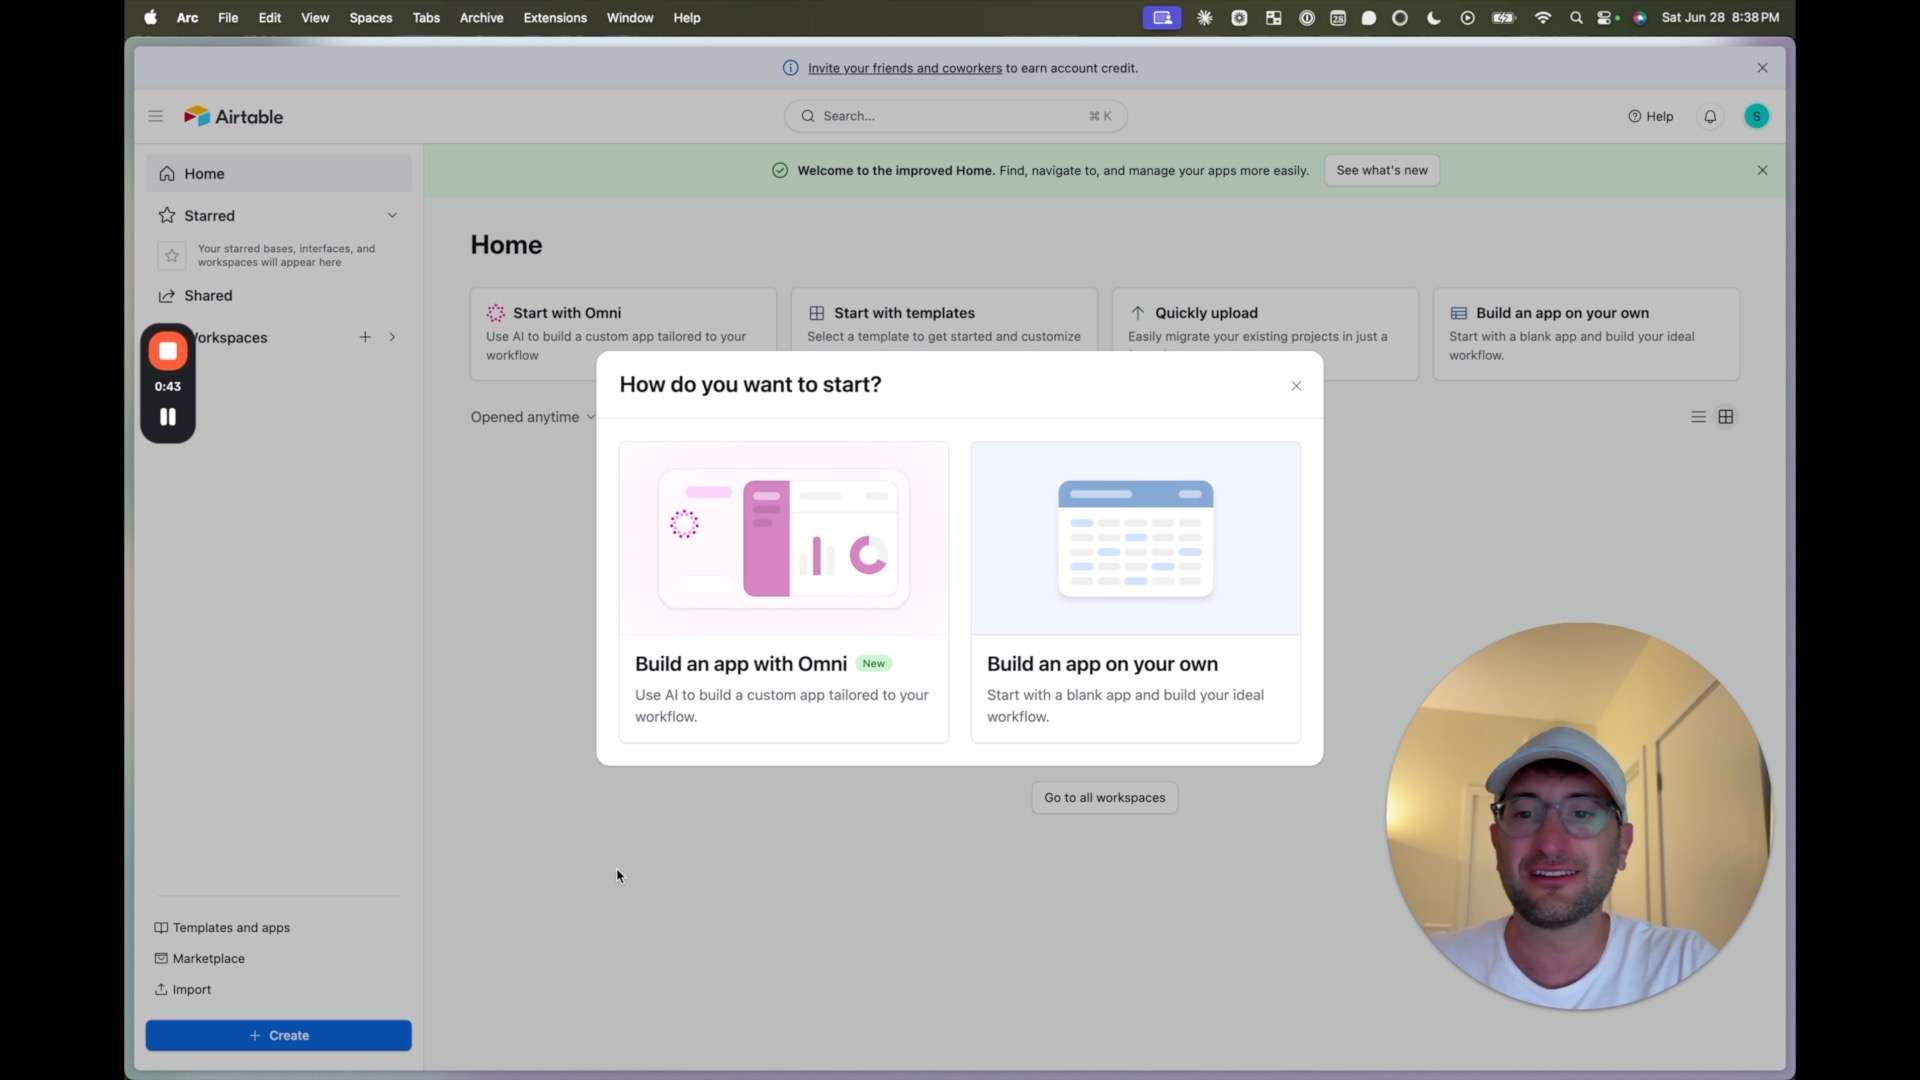Open the Extensions menu

pyautogui.click(x=555, y=18)
